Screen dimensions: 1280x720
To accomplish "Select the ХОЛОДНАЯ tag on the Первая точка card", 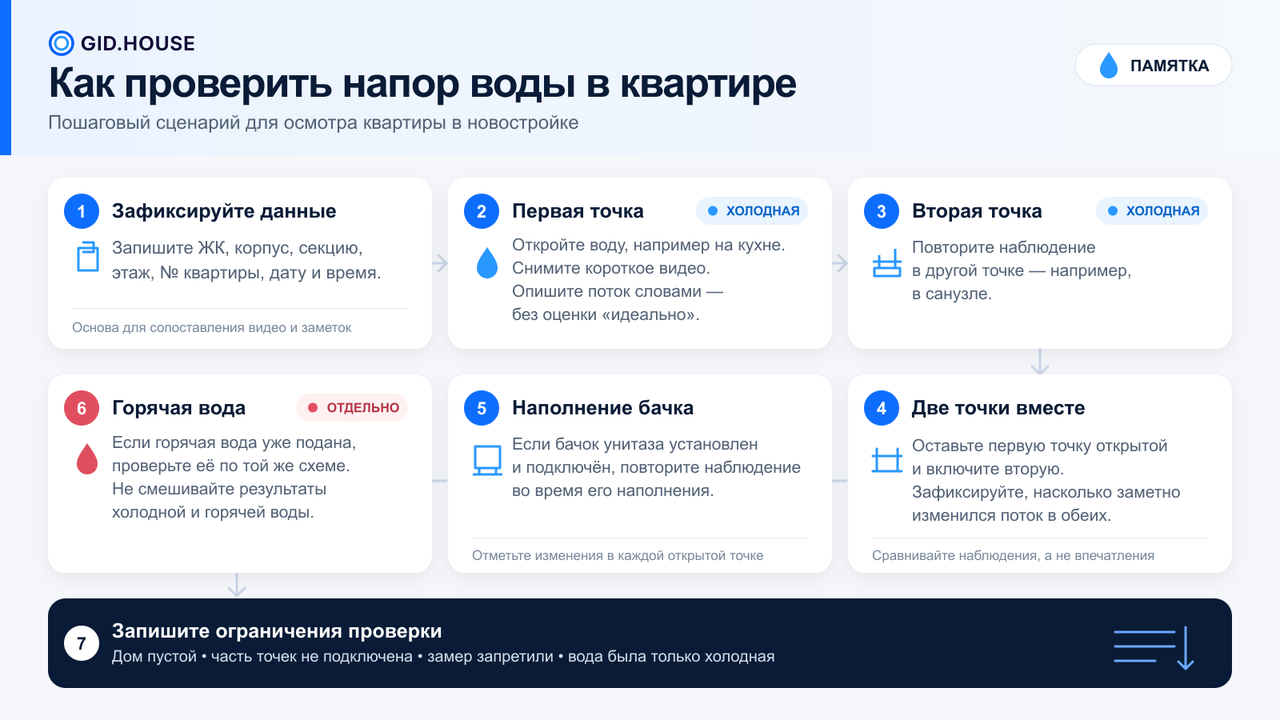I will (752, 211).
